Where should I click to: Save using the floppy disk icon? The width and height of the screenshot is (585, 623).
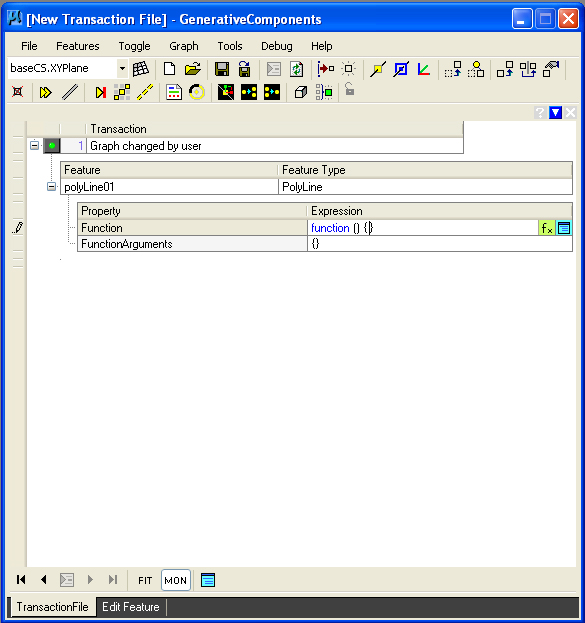click(x=222, y=69)
